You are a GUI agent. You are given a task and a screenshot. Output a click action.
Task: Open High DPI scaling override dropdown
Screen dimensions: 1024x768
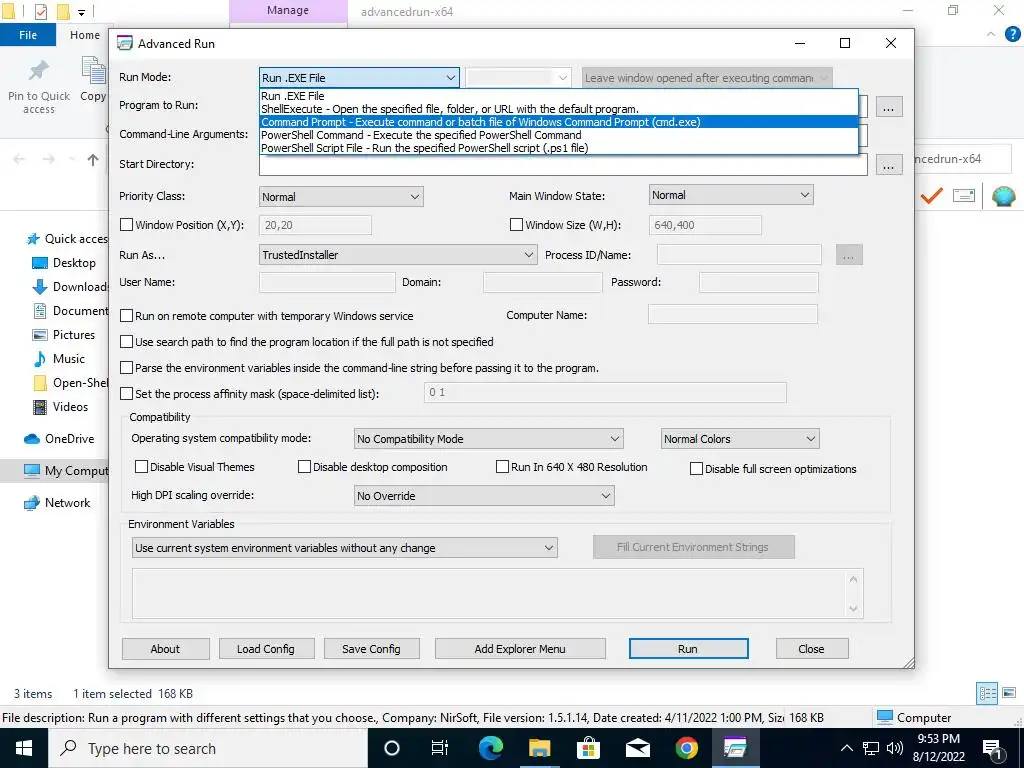[484, 496]
